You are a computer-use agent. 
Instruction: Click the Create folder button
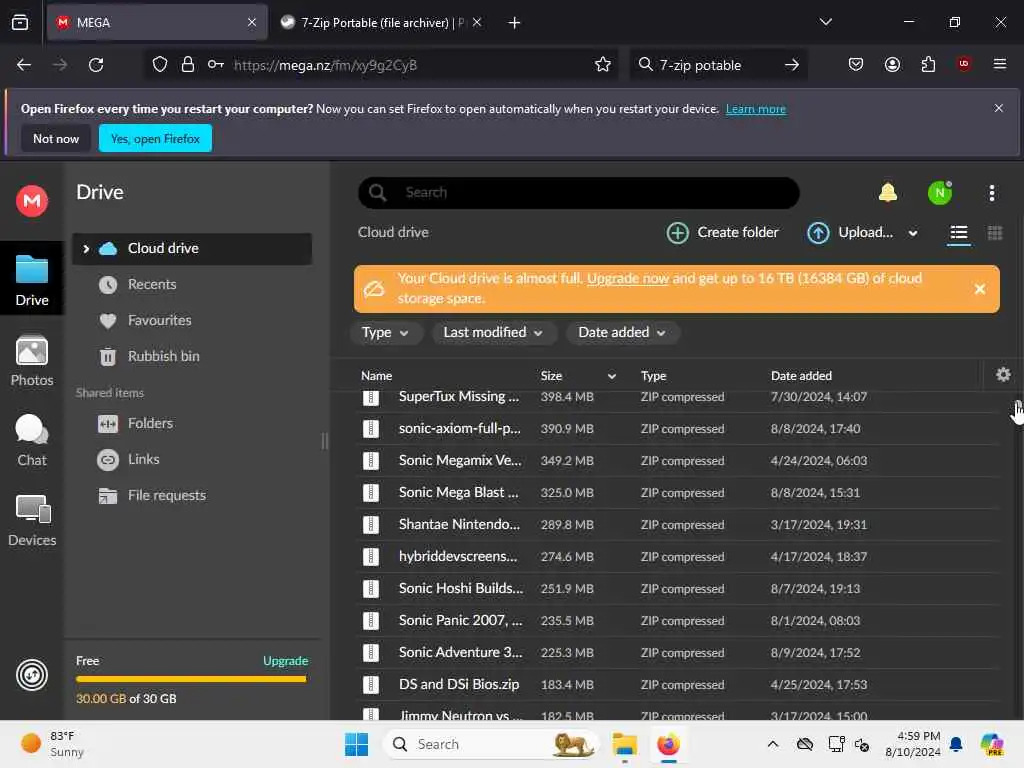722,233
